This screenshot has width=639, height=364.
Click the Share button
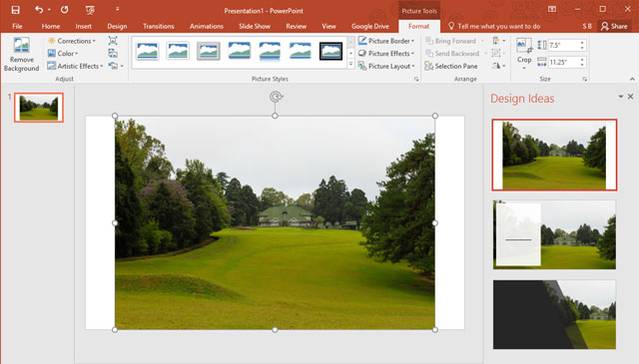click(x=614, y=26)
